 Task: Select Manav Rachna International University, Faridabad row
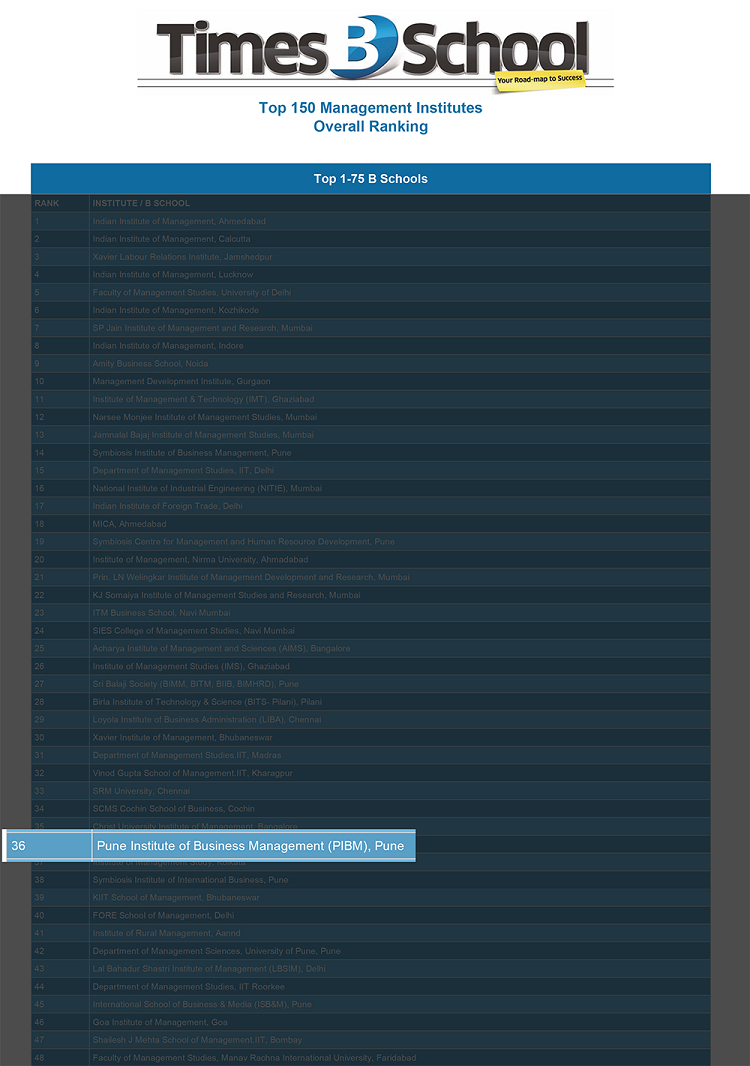(x=371, y=1057)
